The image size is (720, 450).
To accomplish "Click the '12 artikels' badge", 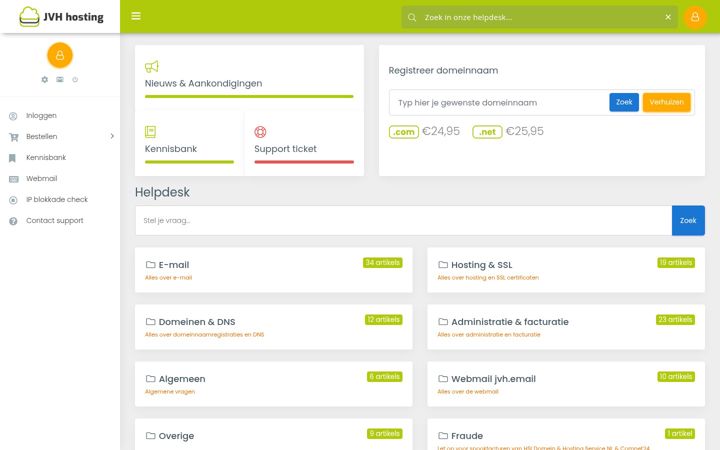I will 383,320.
